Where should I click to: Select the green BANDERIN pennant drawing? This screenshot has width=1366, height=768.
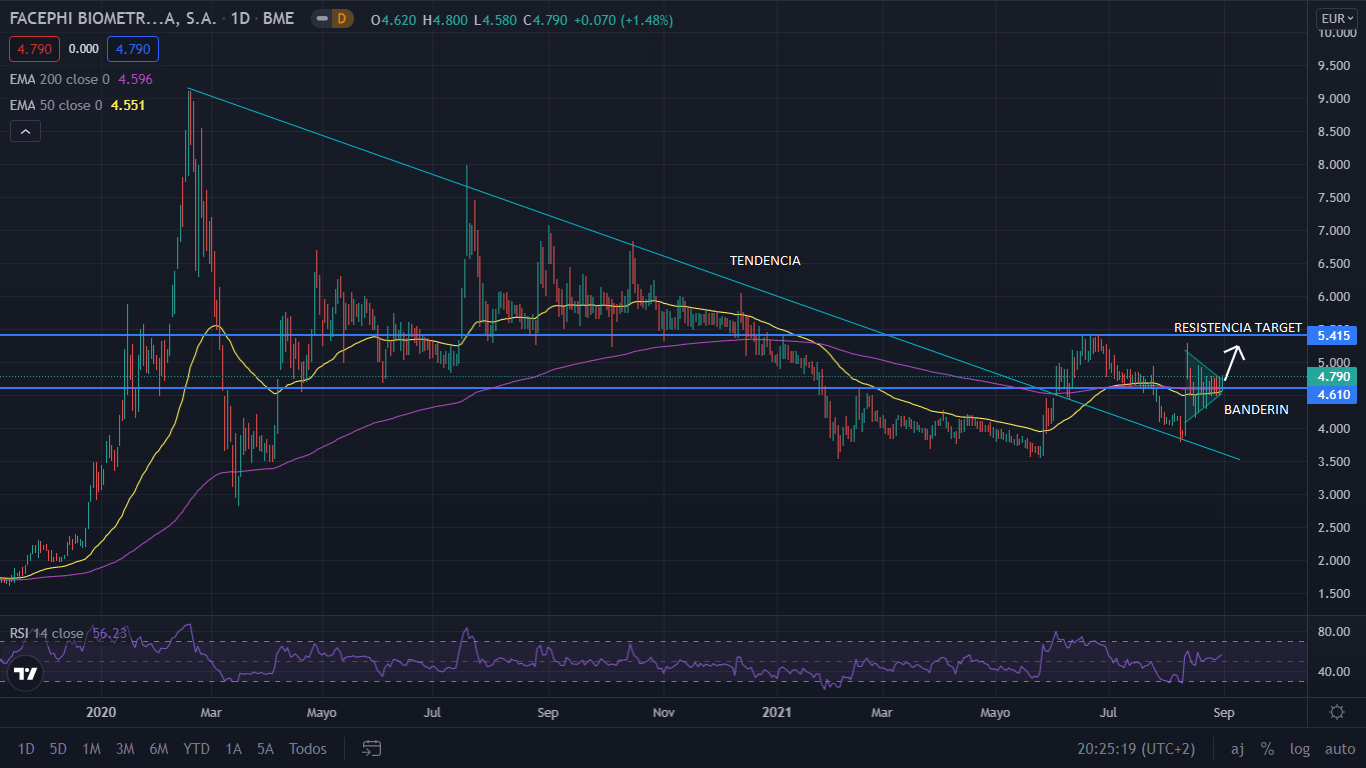click(x=1203, y=385)
